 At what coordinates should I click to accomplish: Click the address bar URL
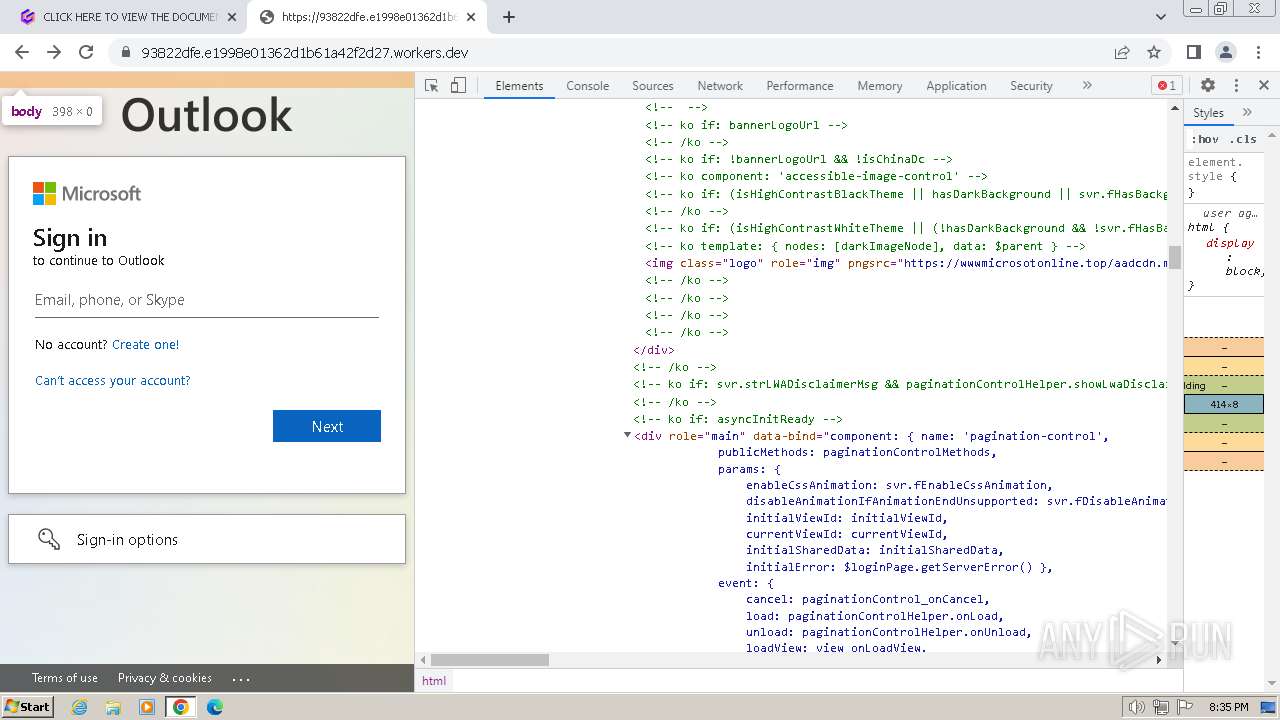click(x=305, y=53)
